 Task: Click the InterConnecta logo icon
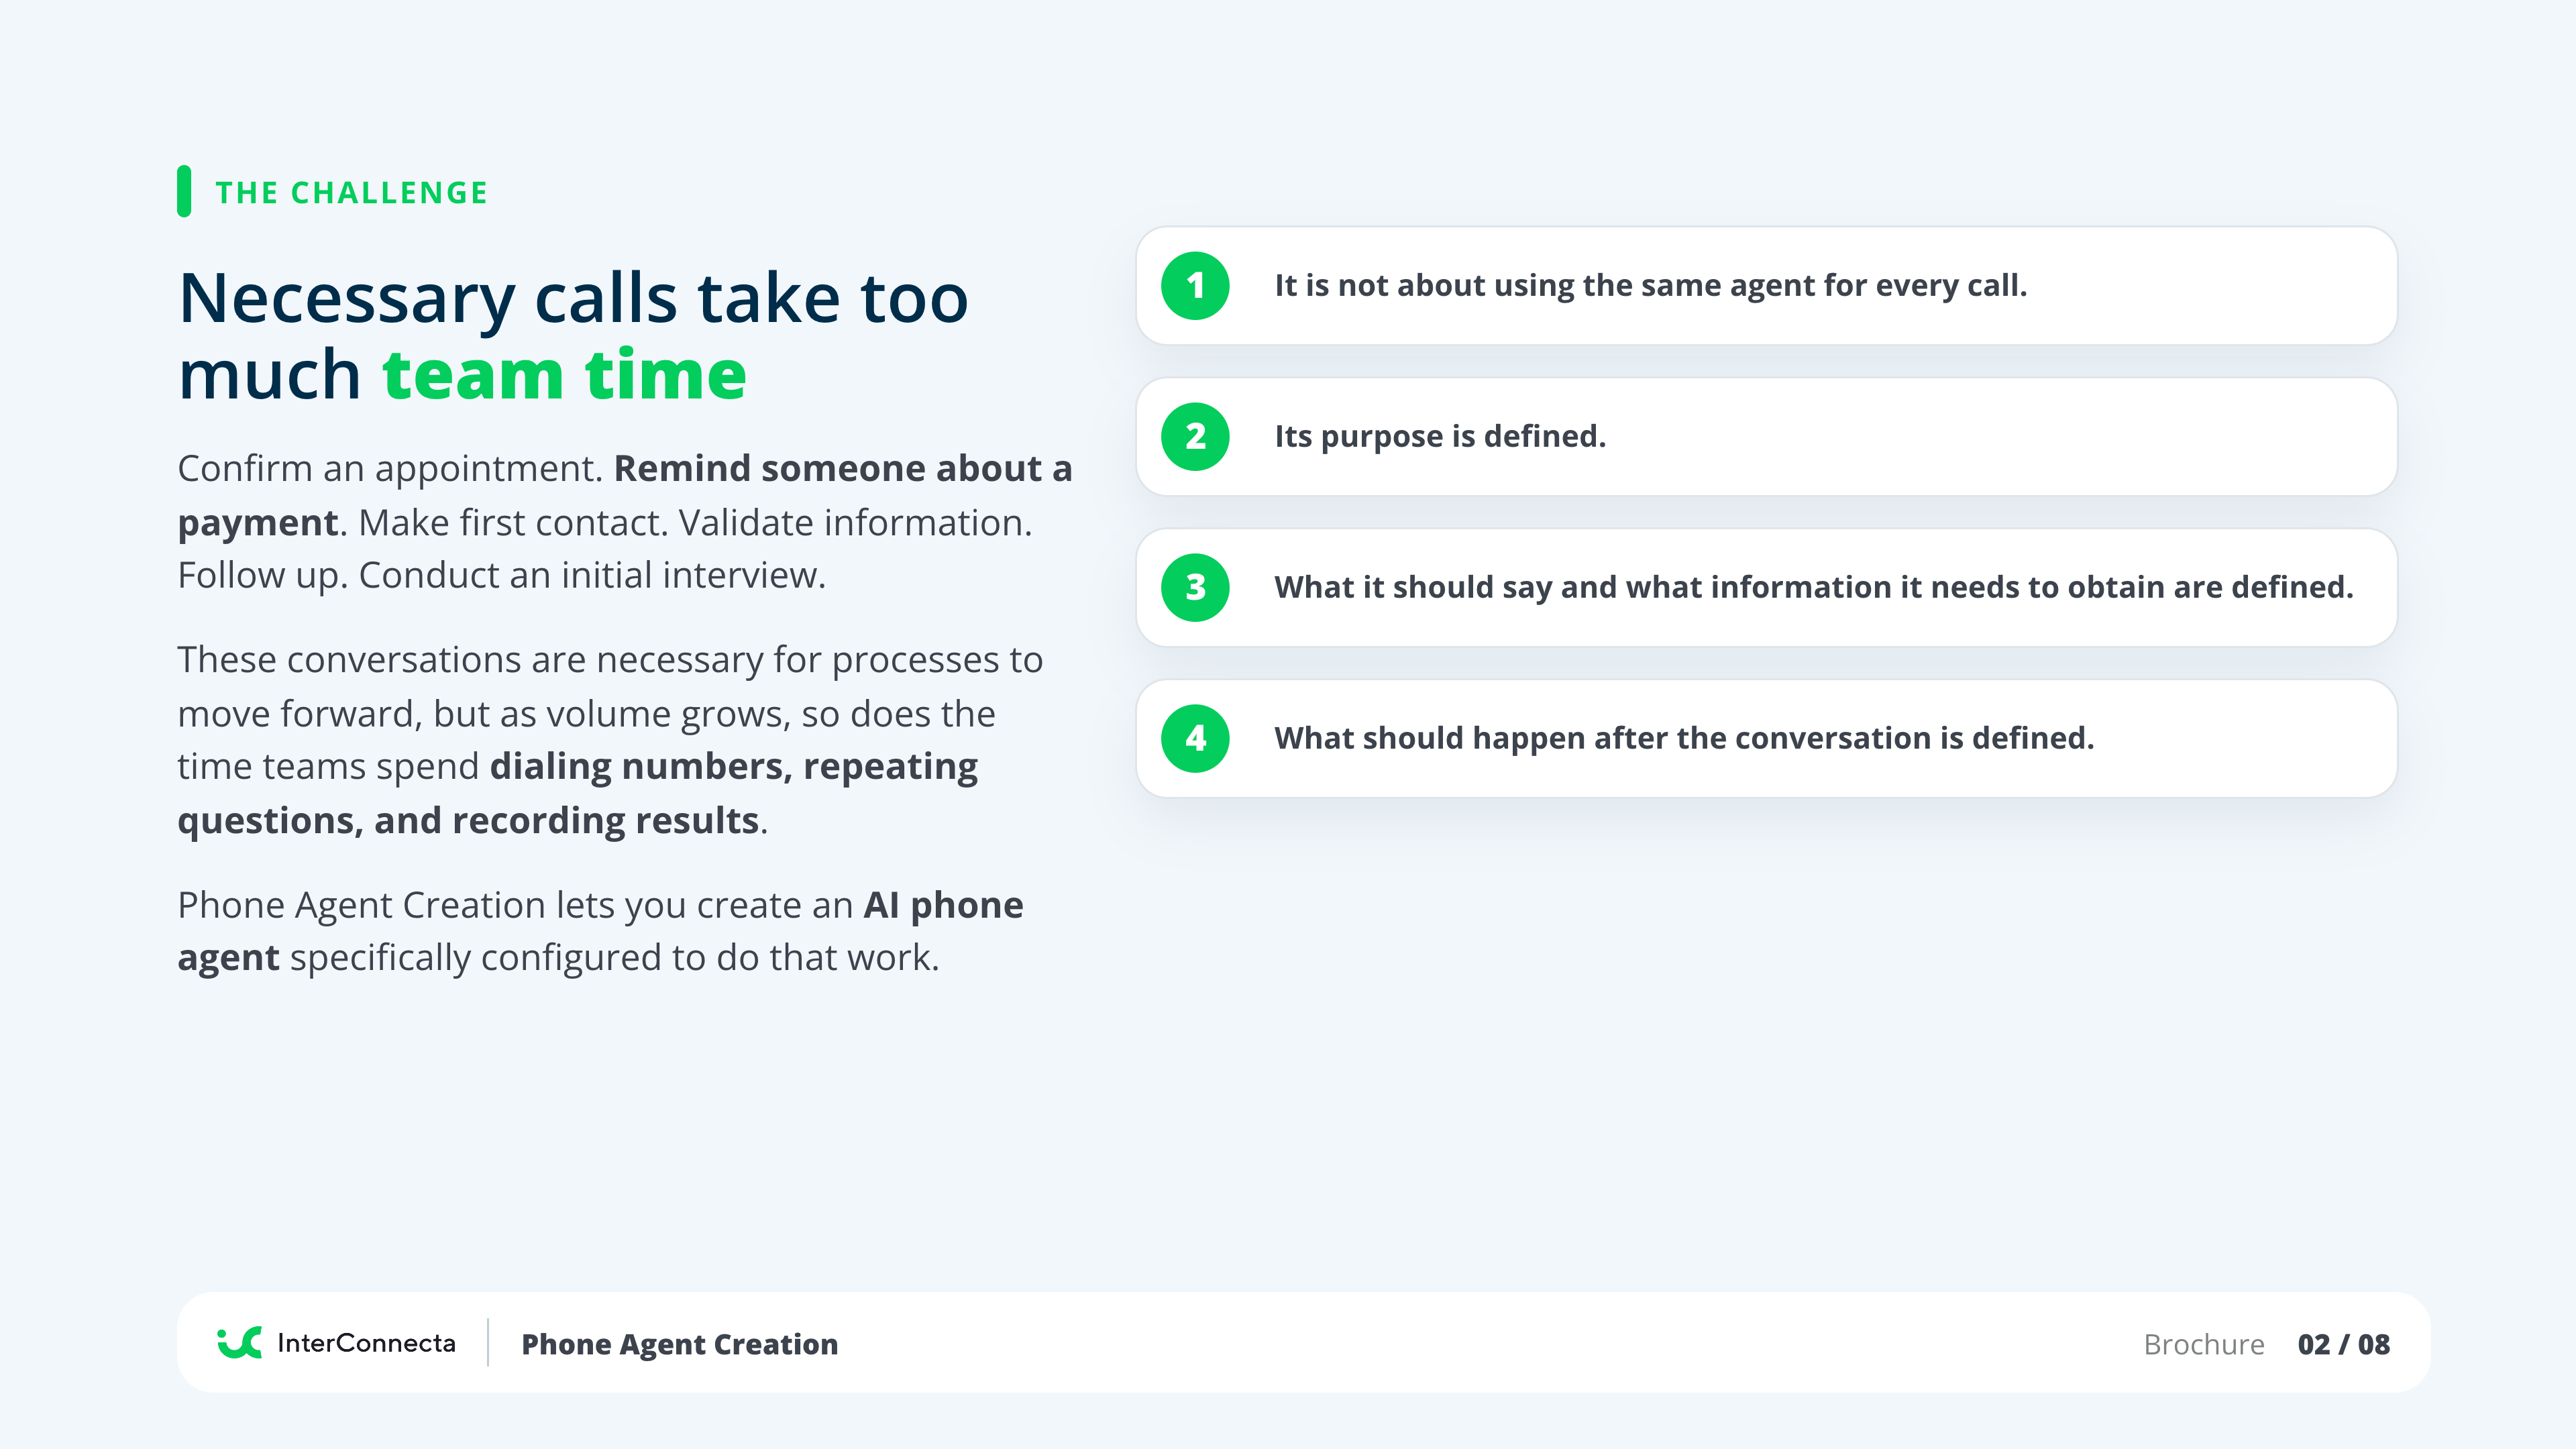(240, 1343)
